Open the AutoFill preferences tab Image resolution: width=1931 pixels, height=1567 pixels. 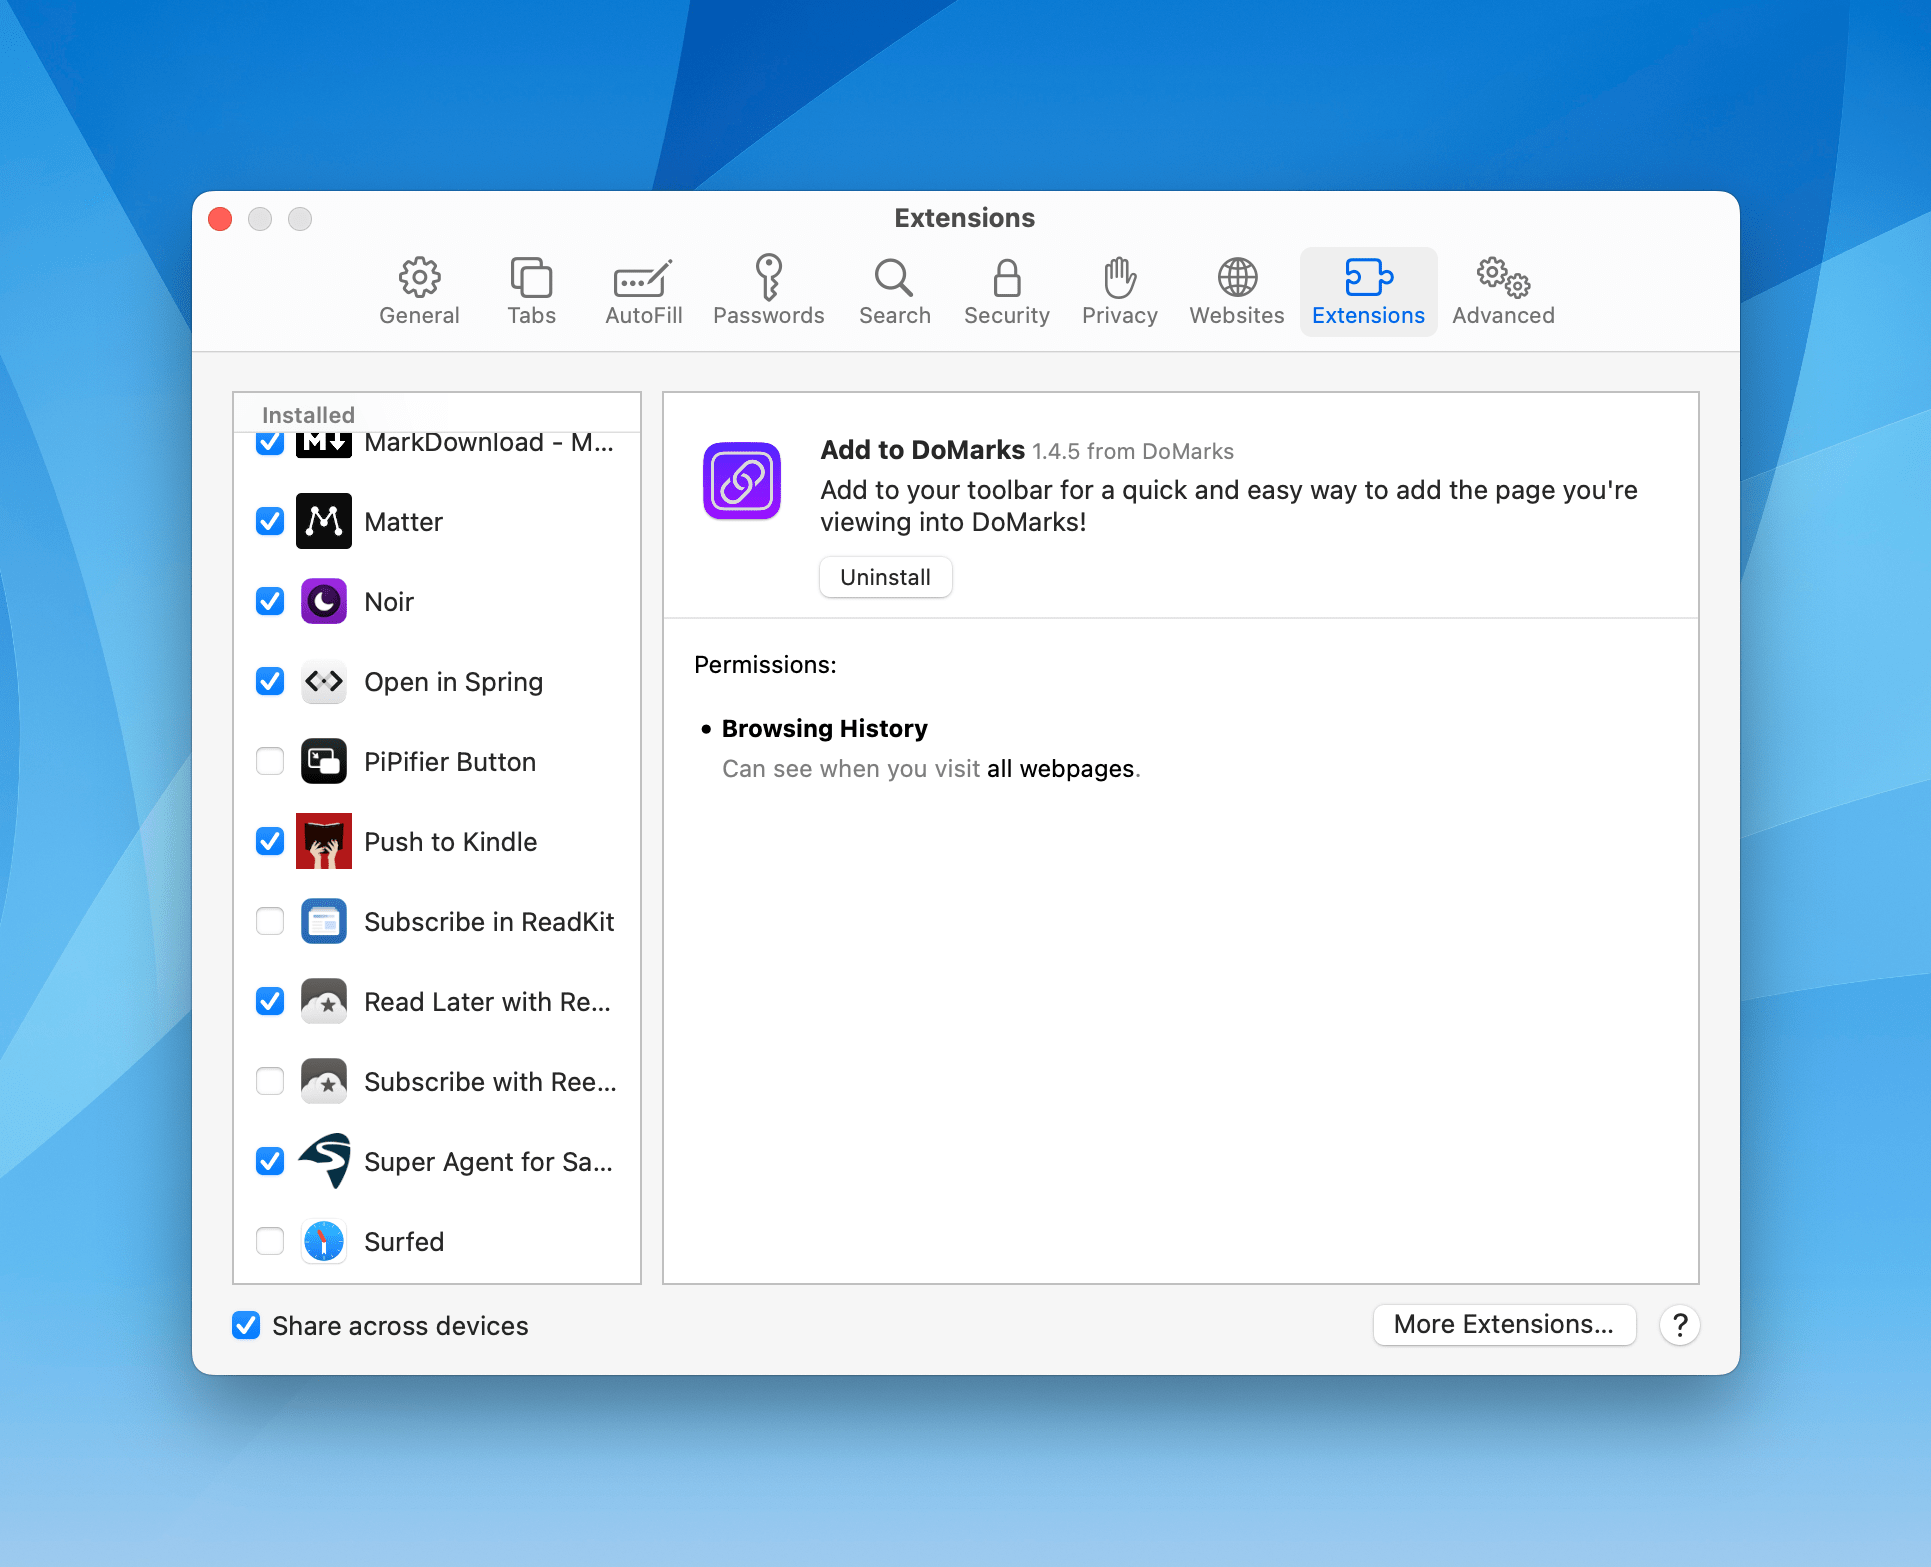pos(643,291)
